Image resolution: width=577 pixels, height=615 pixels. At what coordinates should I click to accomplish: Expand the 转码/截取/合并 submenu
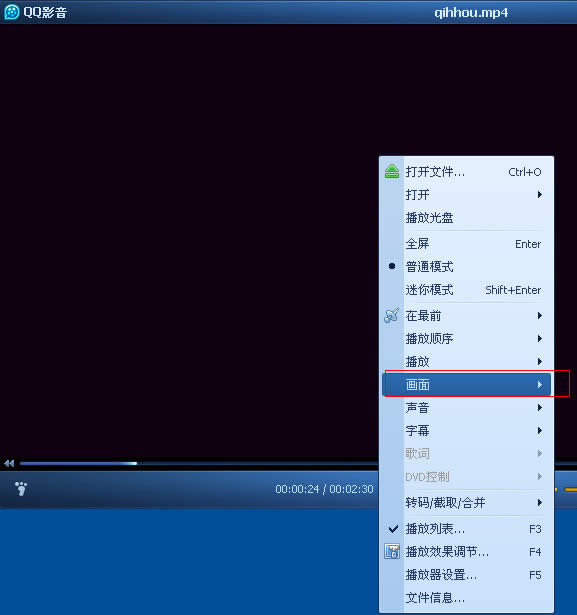pyautogui.click(x=466, y=502)
